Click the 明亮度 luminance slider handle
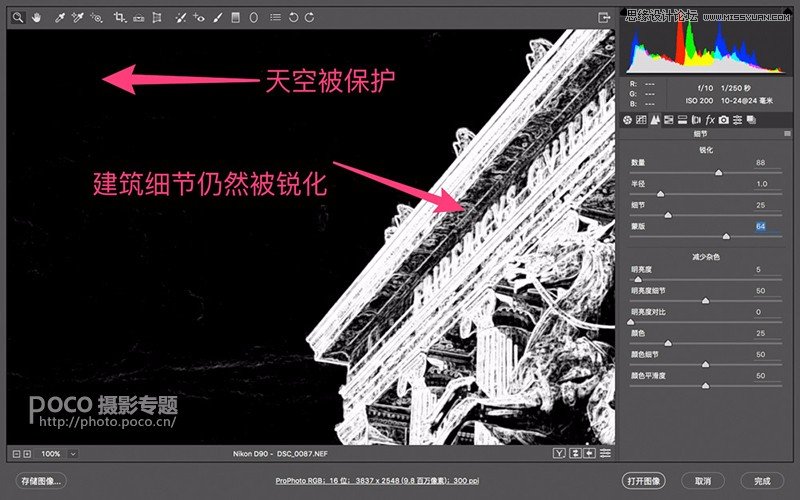Screen dimensions: 800x500 tap(638, 279)
